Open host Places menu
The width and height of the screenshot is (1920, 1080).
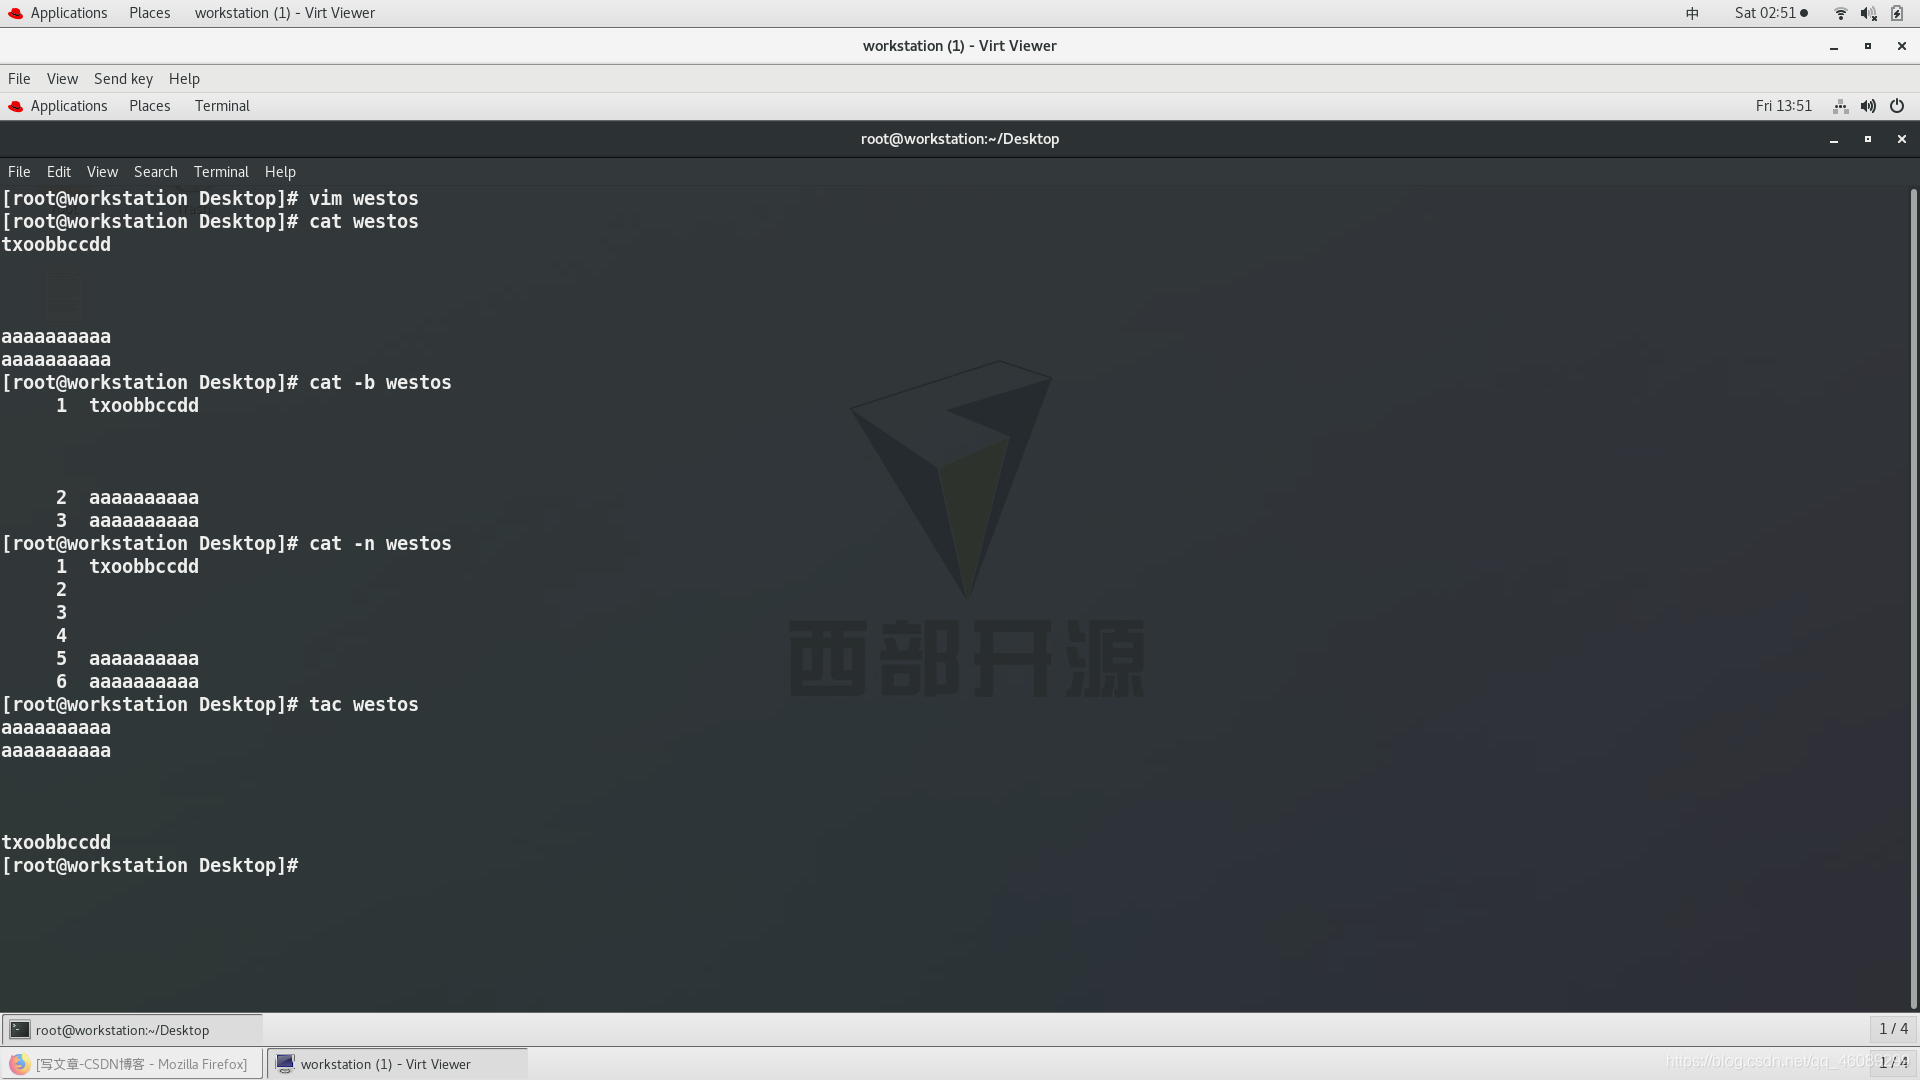(x=149, y=13)
